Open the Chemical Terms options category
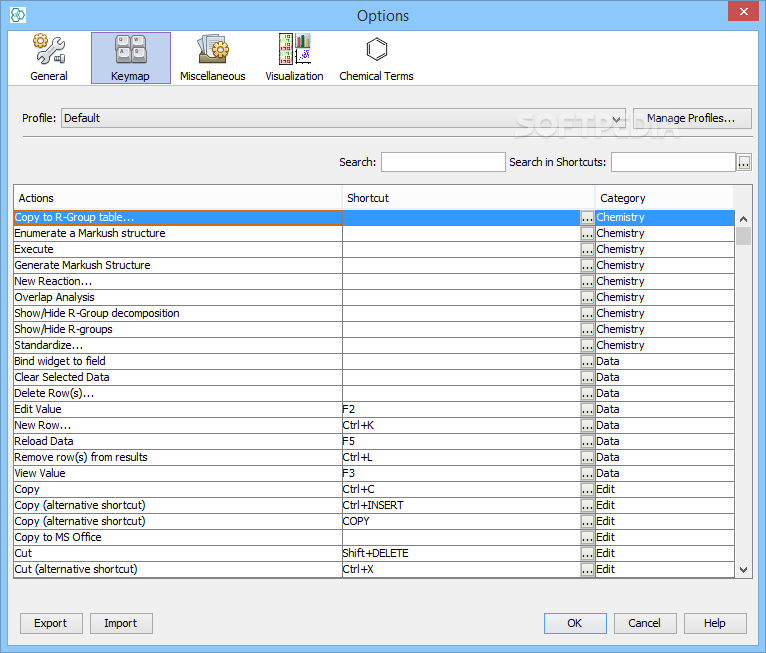The height and width of the screenshot is (653, 766). coord(376,58)
